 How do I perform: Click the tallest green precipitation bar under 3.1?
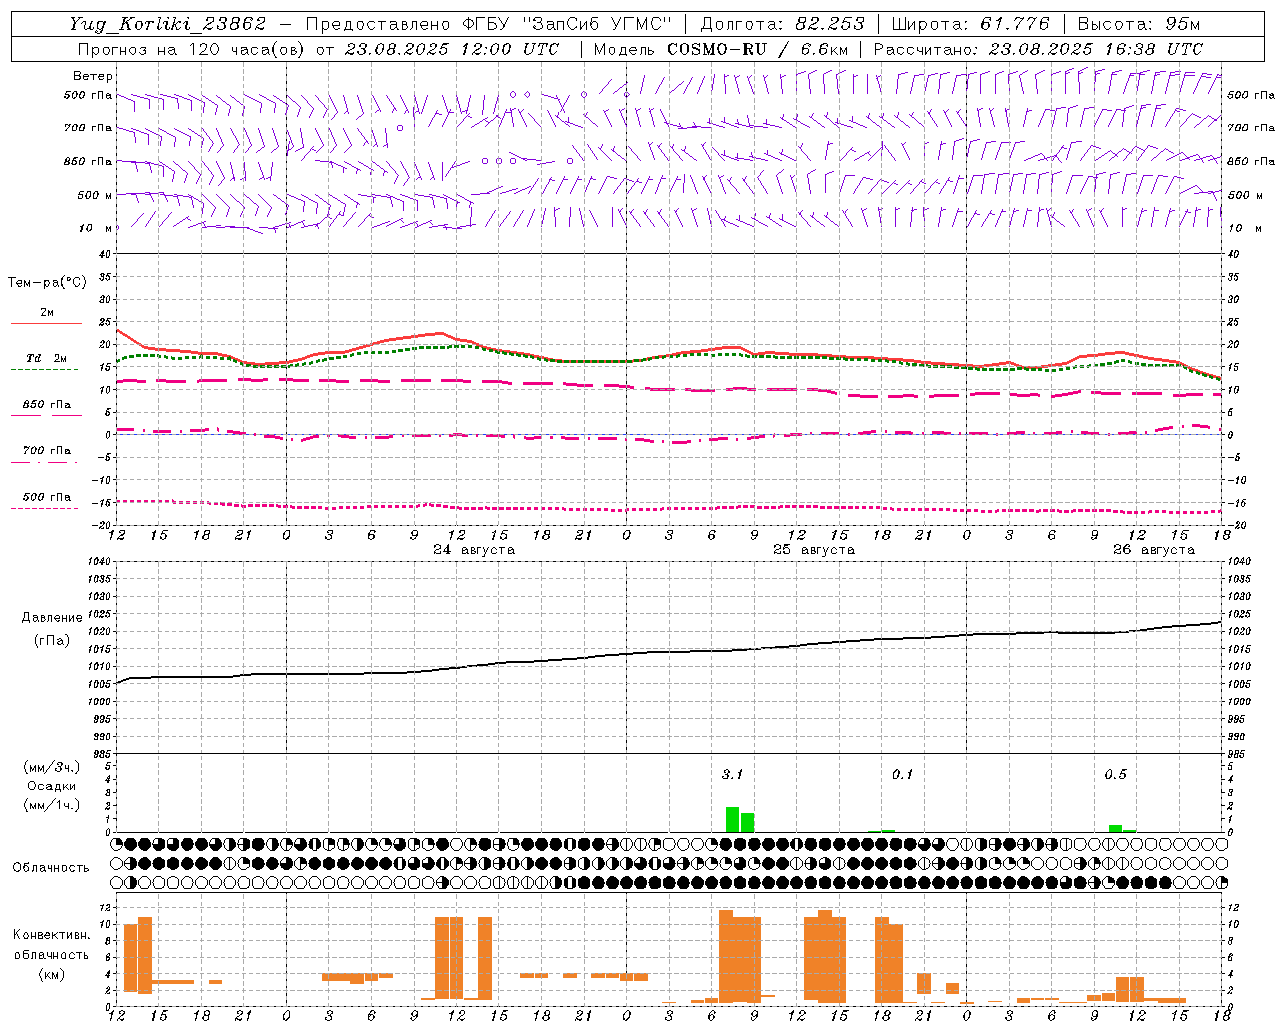coord(733,819)
